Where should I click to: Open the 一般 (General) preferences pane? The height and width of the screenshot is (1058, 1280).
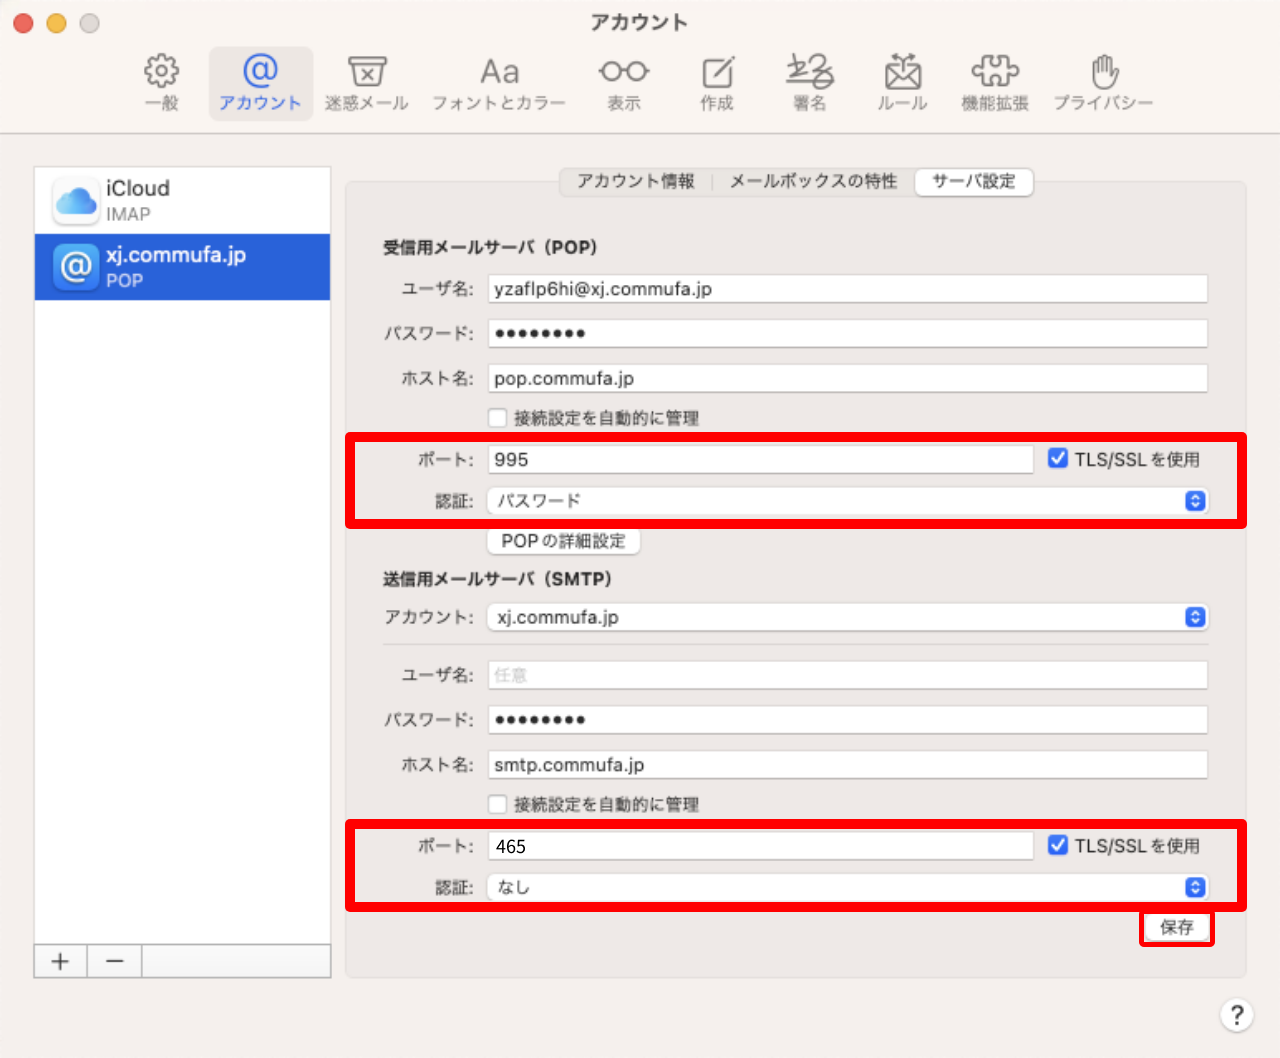[x=162, y=83]
